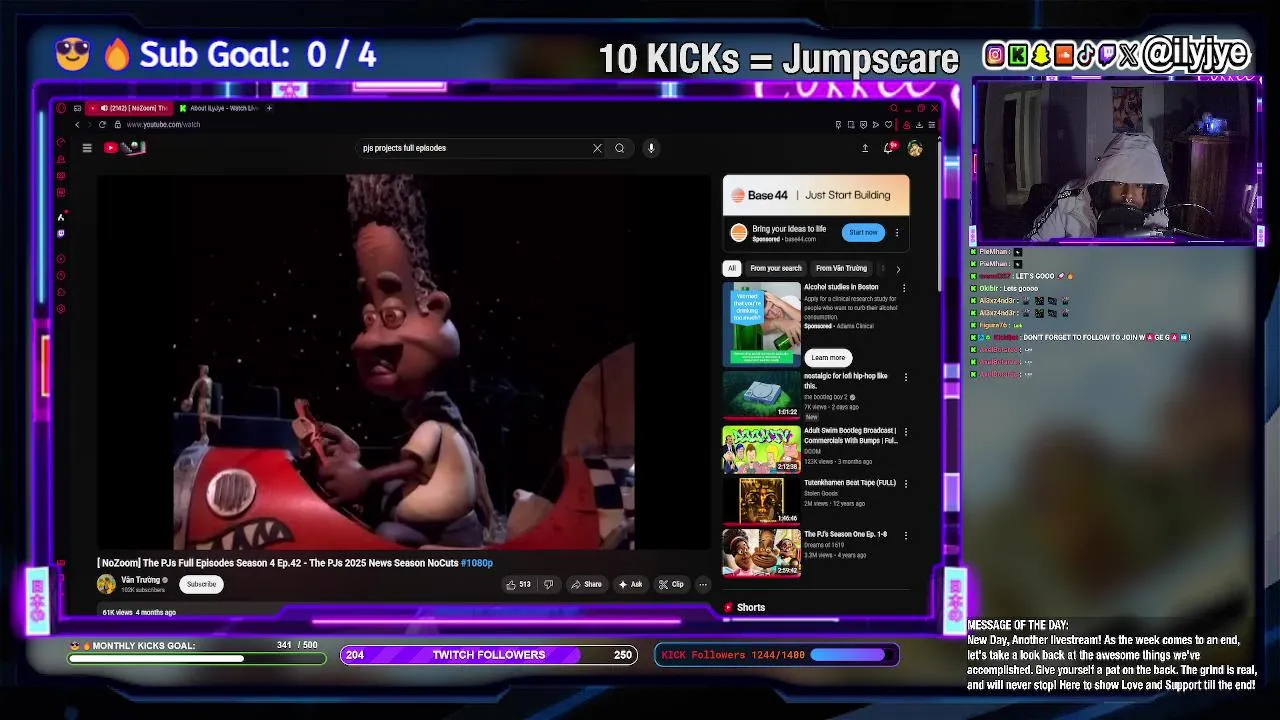Subscribe to Văn Trường channel
Screen dimensions: 1280x720
point(201,584)
